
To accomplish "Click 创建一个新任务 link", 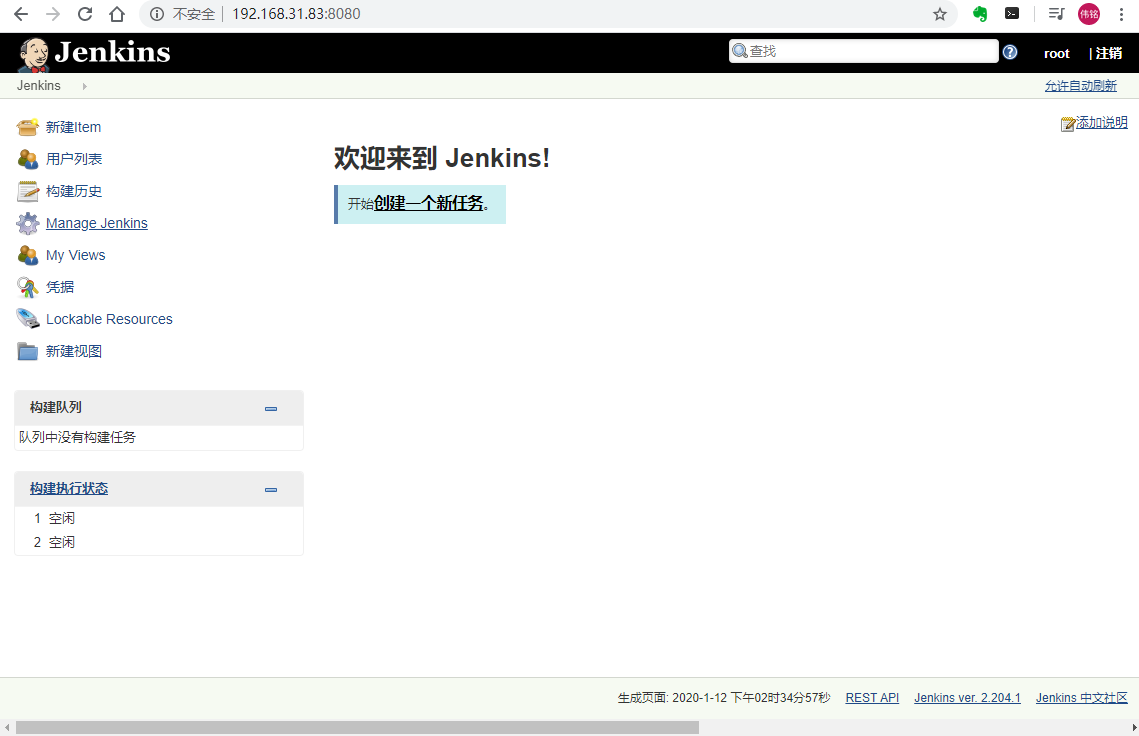I will (x=429, y=203).
